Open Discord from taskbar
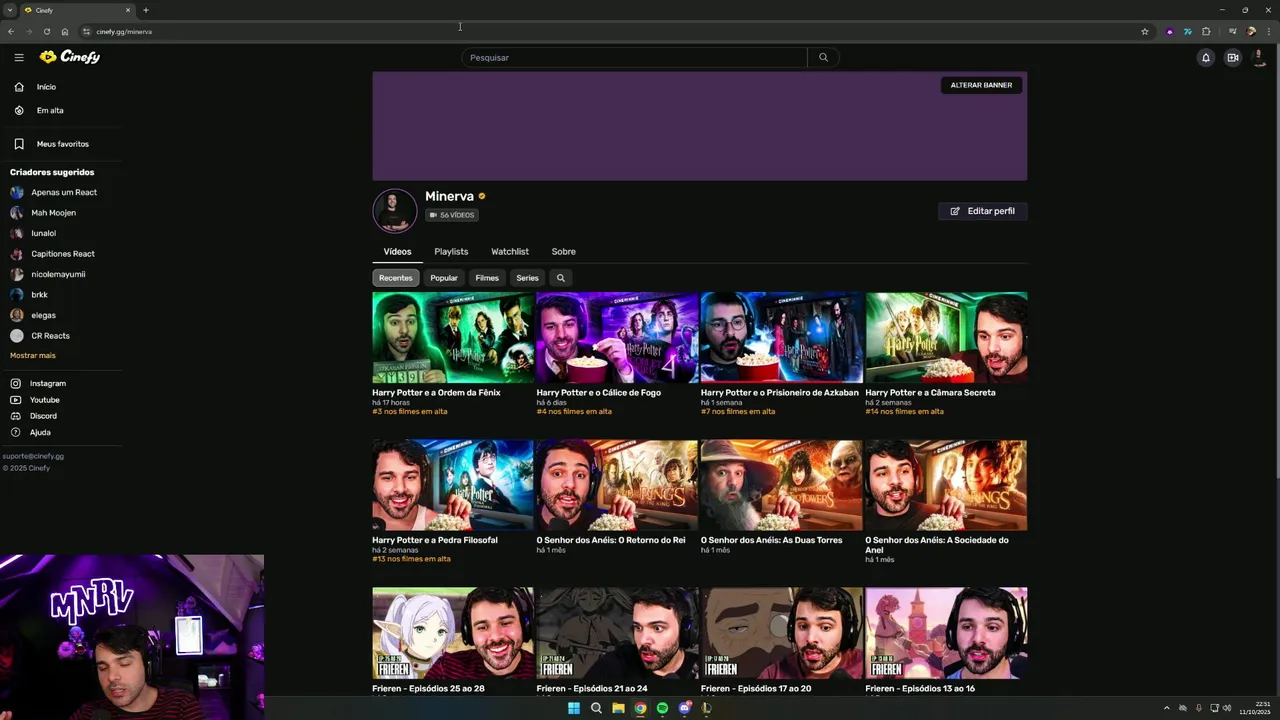The width and height of the screenshot is (1280, 720). (684, 708)
